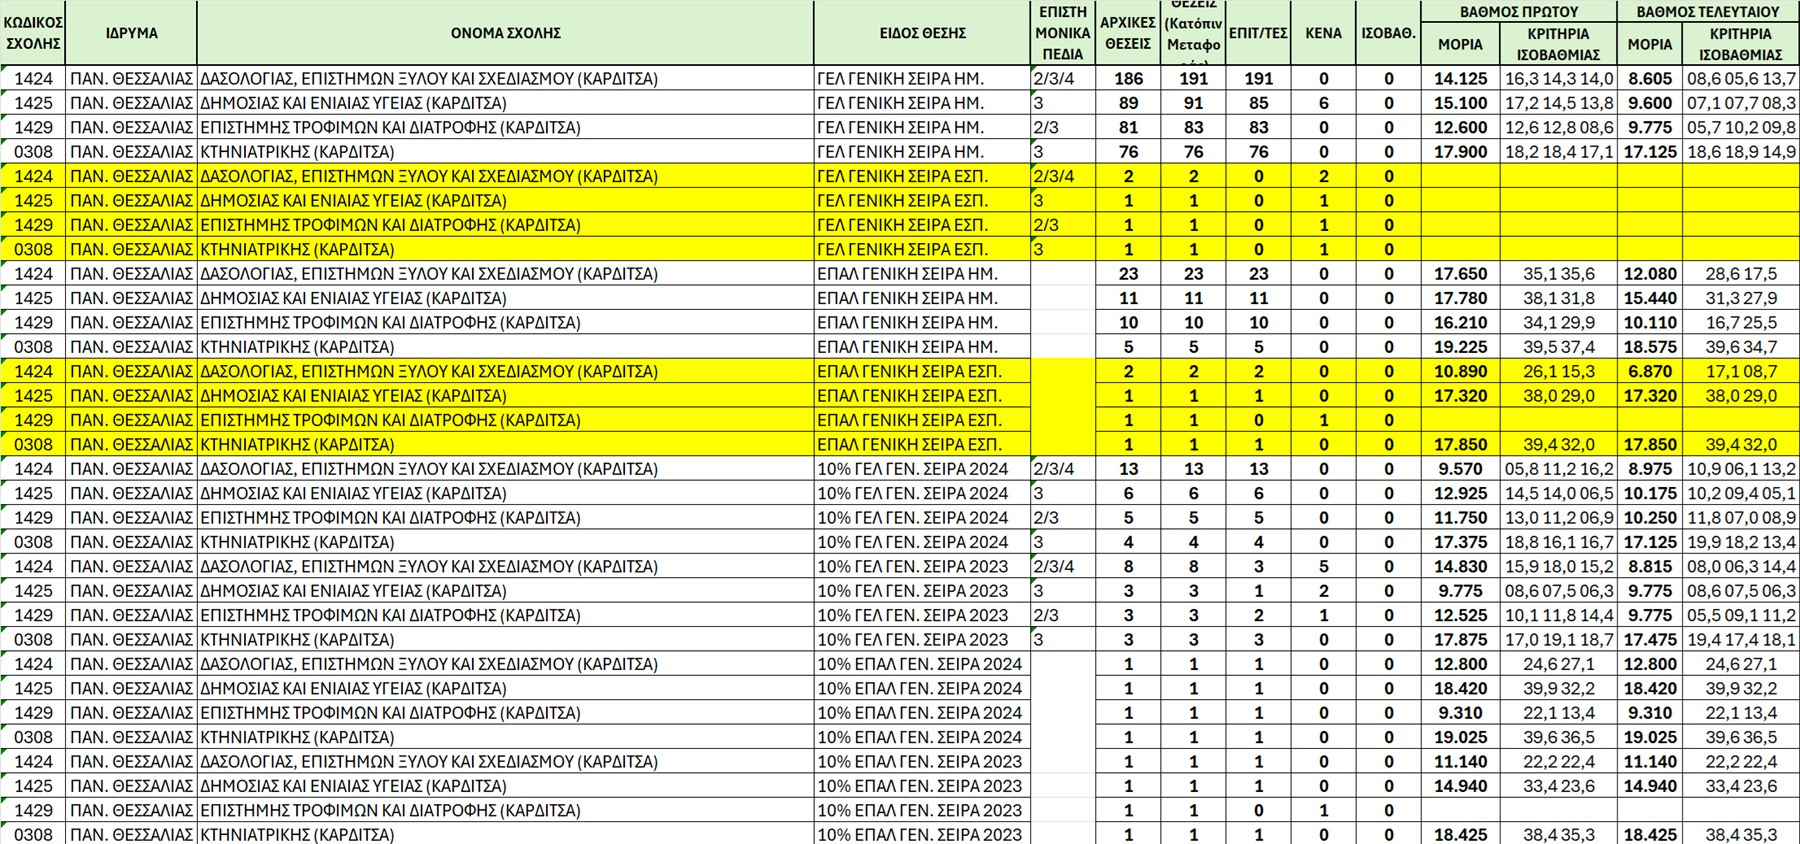Click the ΒΑΘΜΟΣ ΤΕΛΕΥΤΑΙΟΥ merged header
The image size is (1800, 844).
(1708, 12)
